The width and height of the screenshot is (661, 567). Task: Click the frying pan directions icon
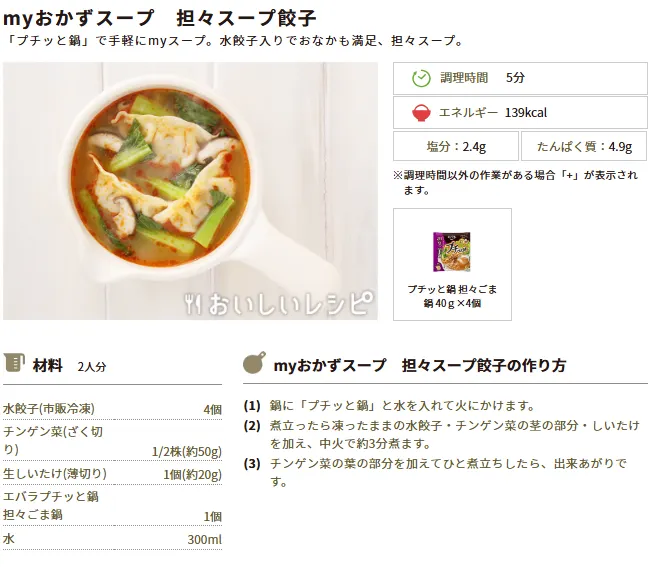click(x=255, y=362)
